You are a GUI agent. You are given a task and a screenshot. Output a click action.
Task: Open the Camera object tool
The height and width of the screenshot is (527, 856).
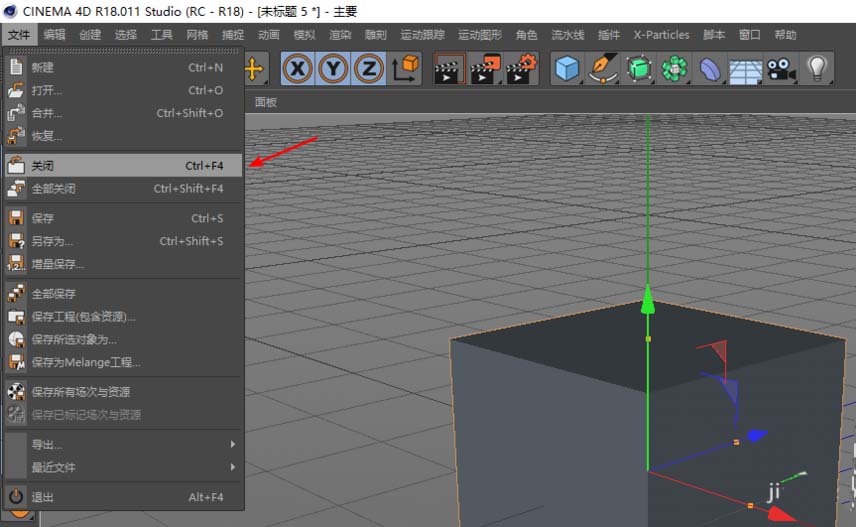coord(781,68)
